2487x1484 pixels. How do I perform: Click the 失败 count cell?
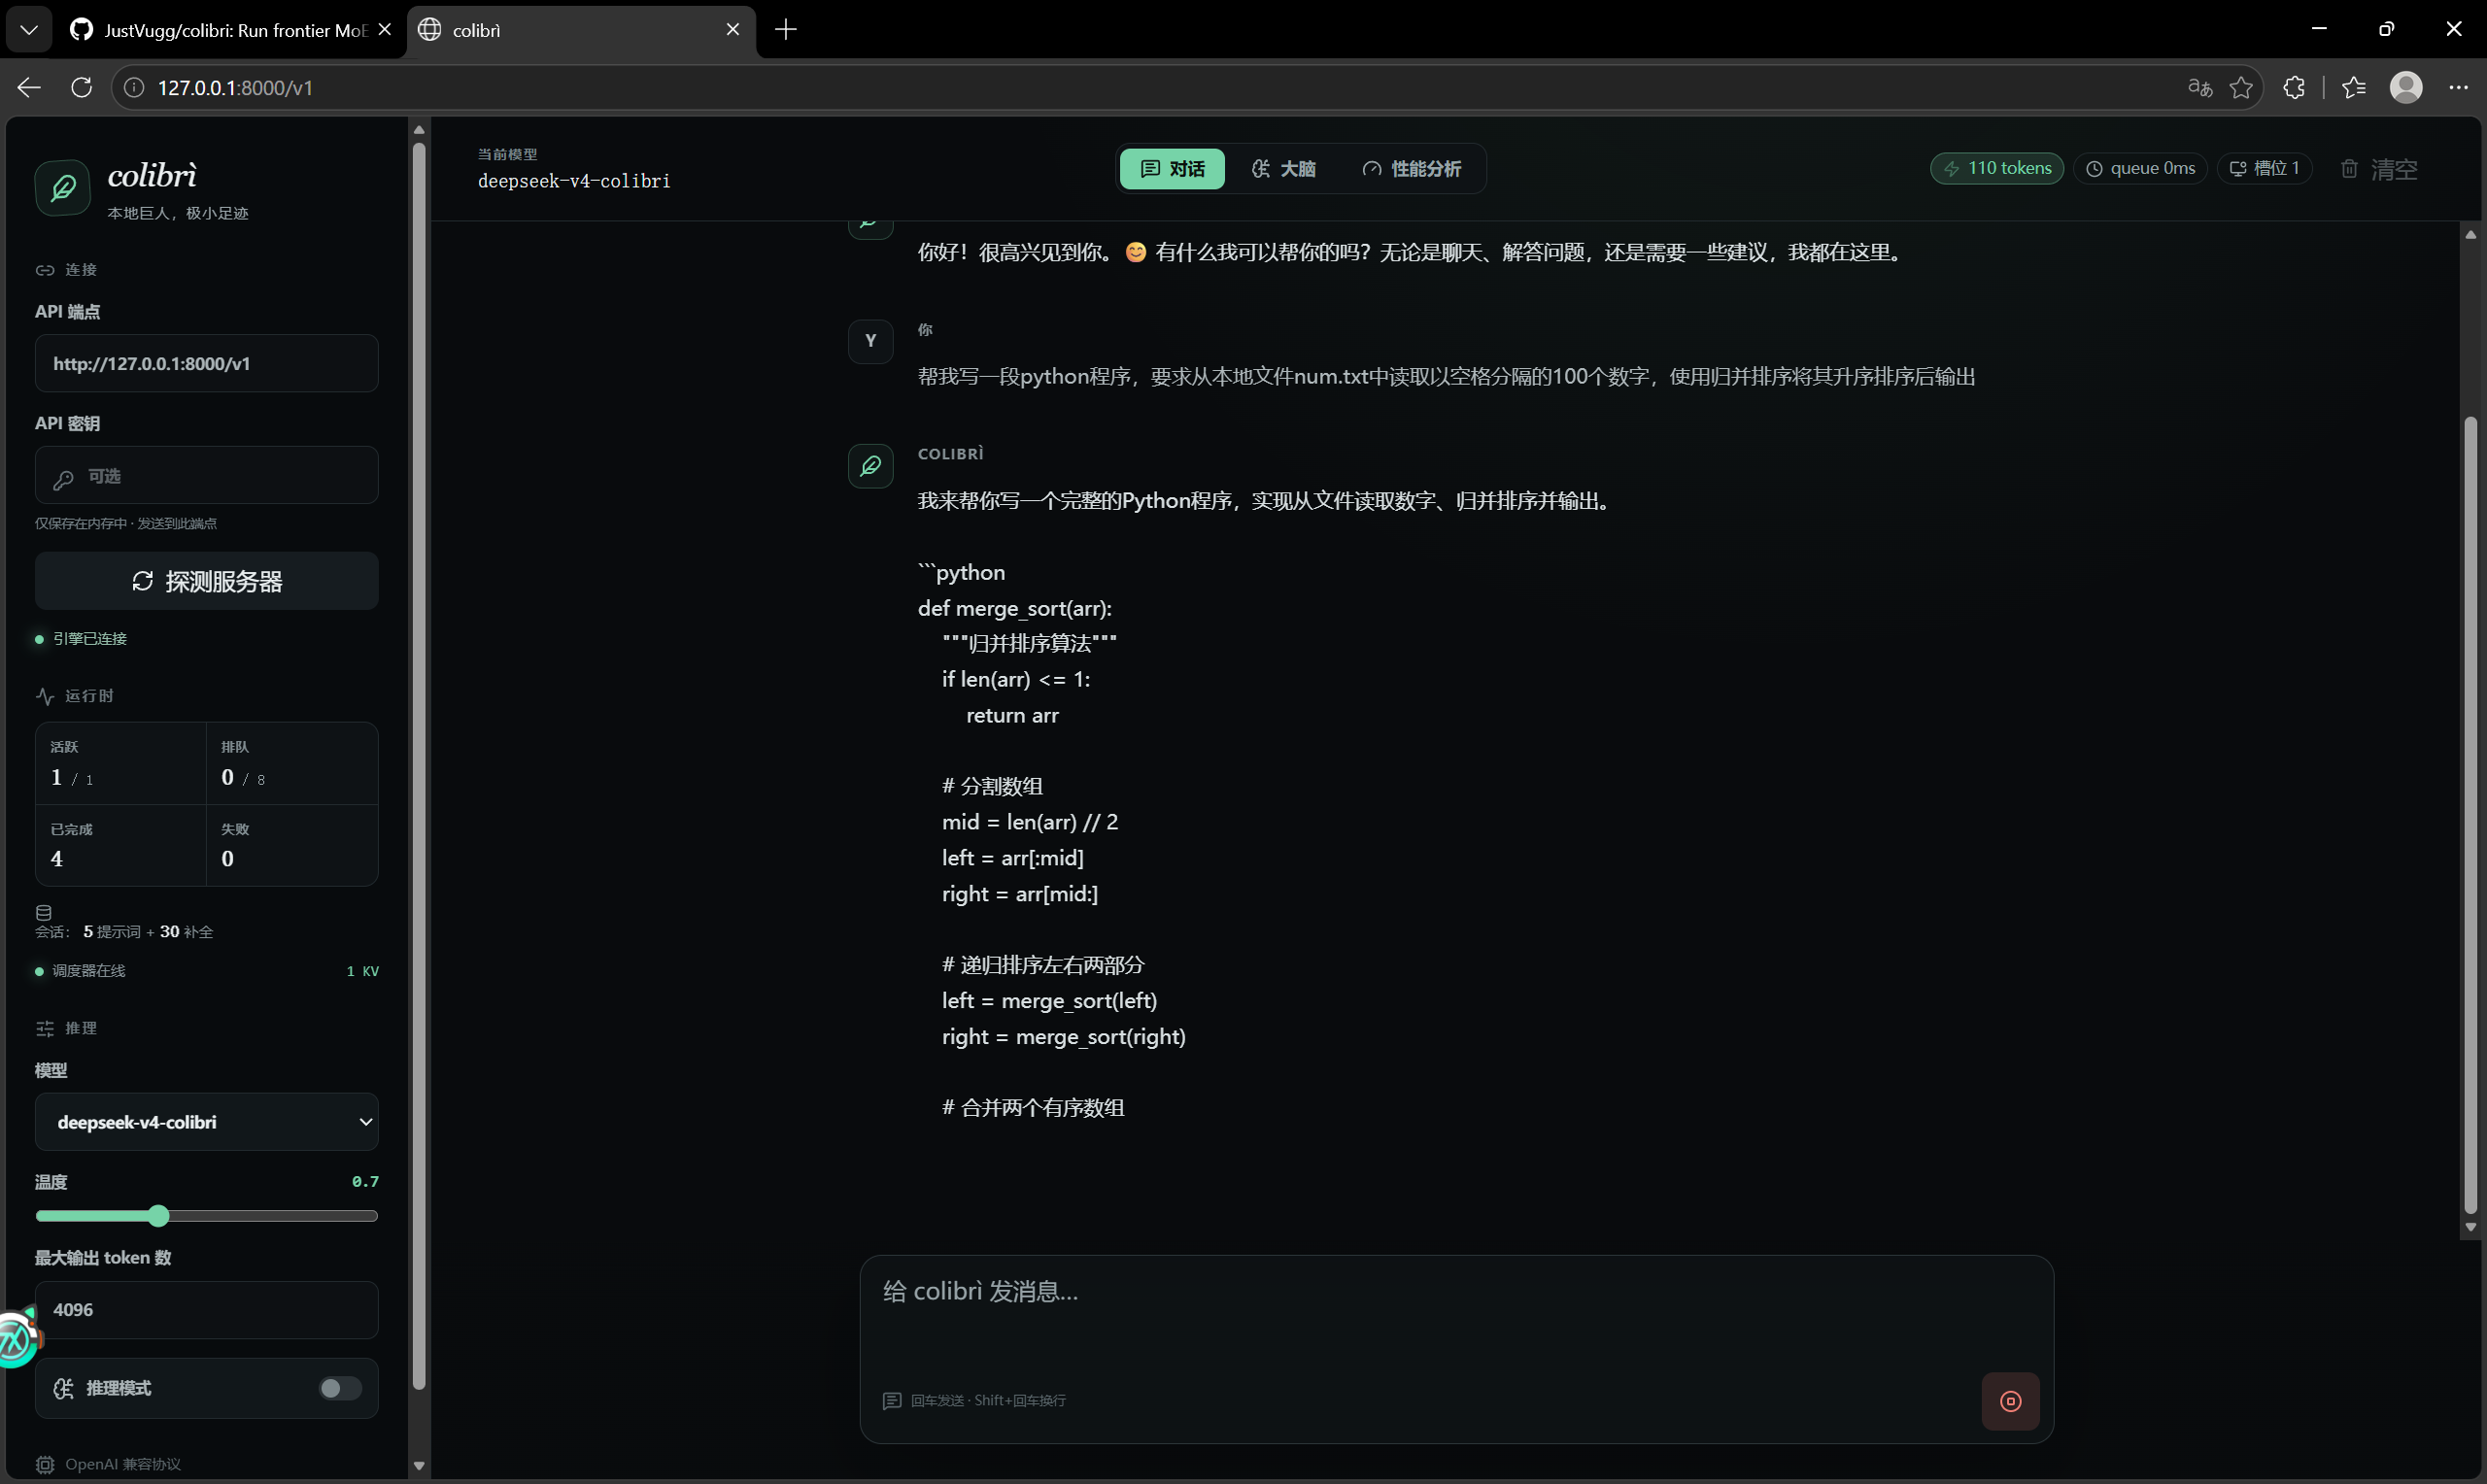293,846
